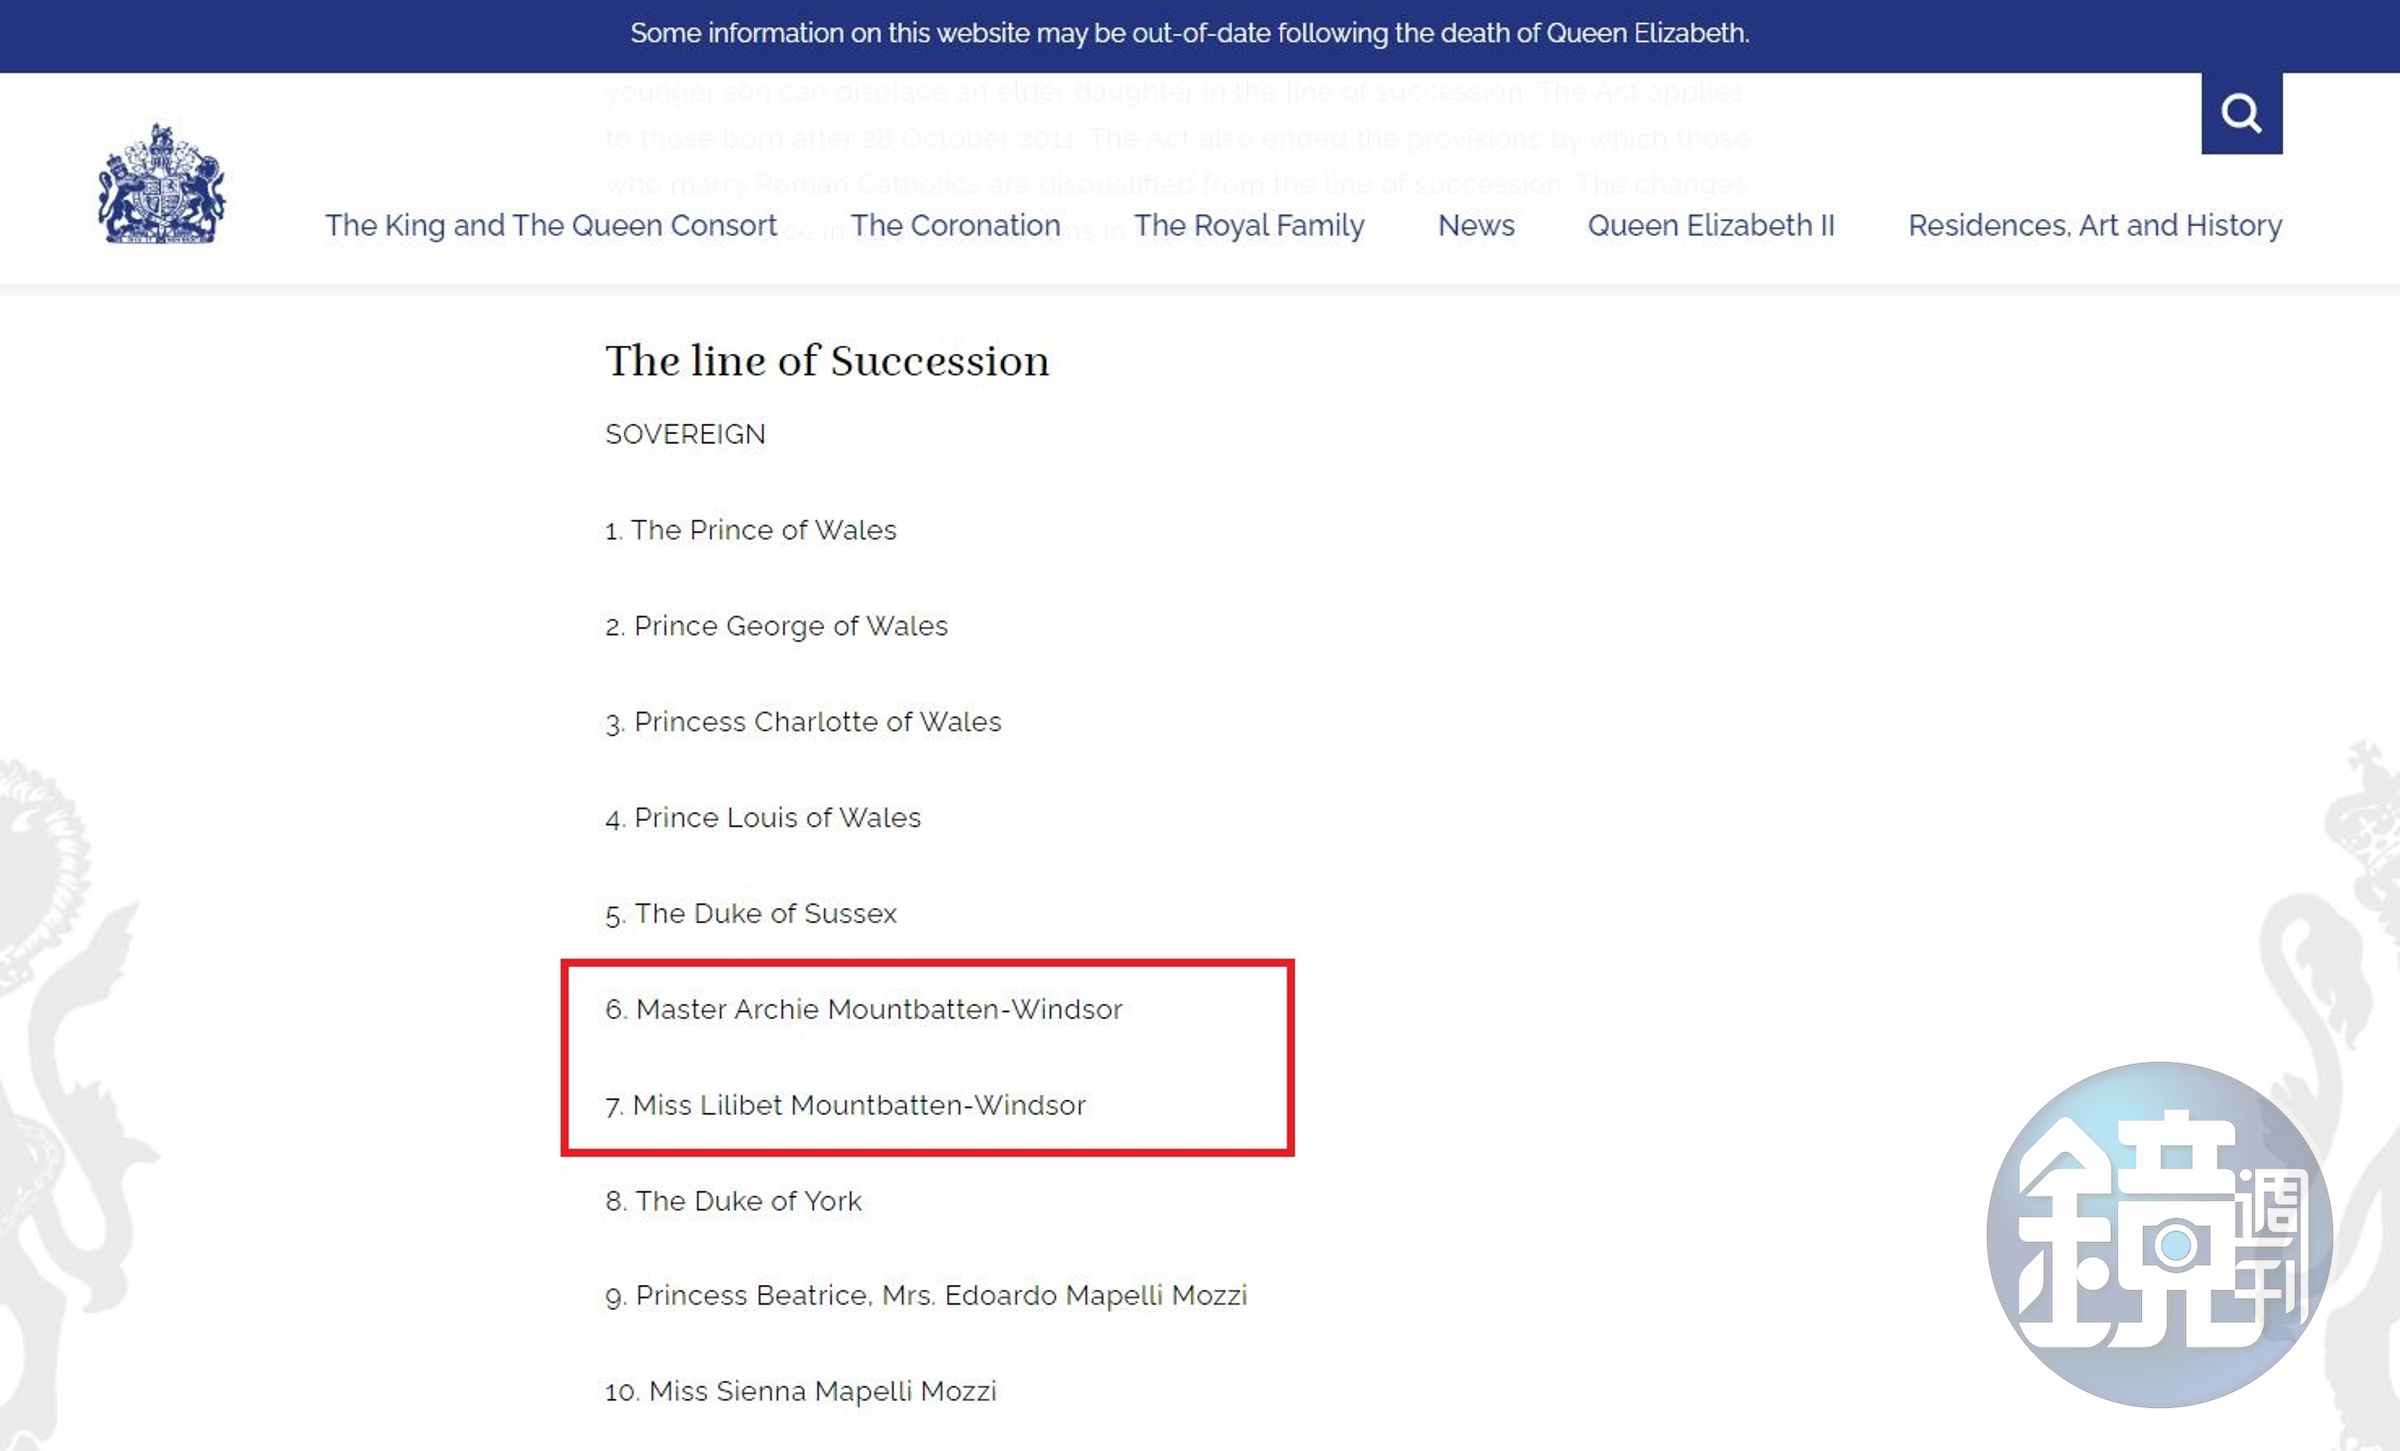Select '10. Miss Sienna Mapelli Mozzi' entry
This screenshot has height=1451, width=2400.
(801, 1391)
